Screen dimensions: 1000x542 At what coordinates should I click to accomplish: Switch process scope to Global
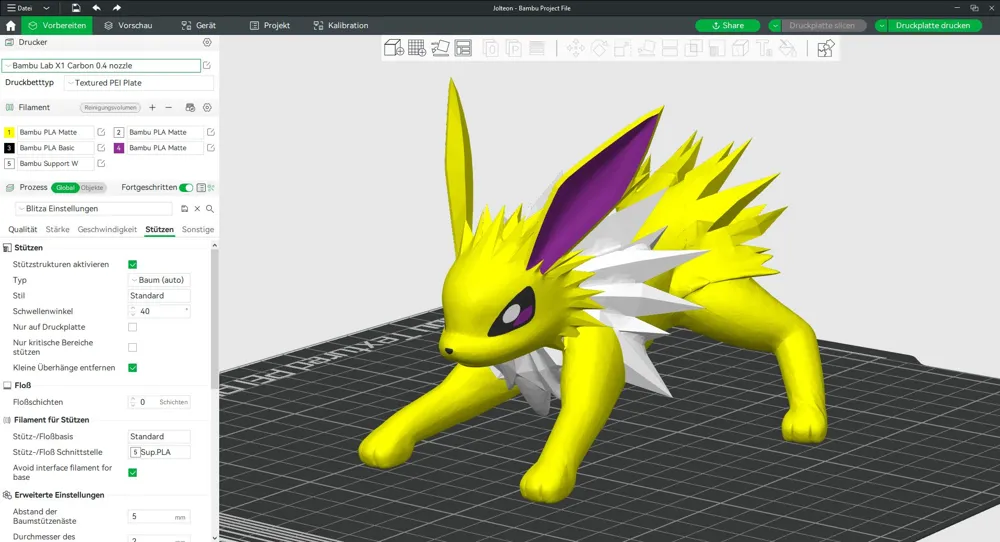(x=65, y=187)
